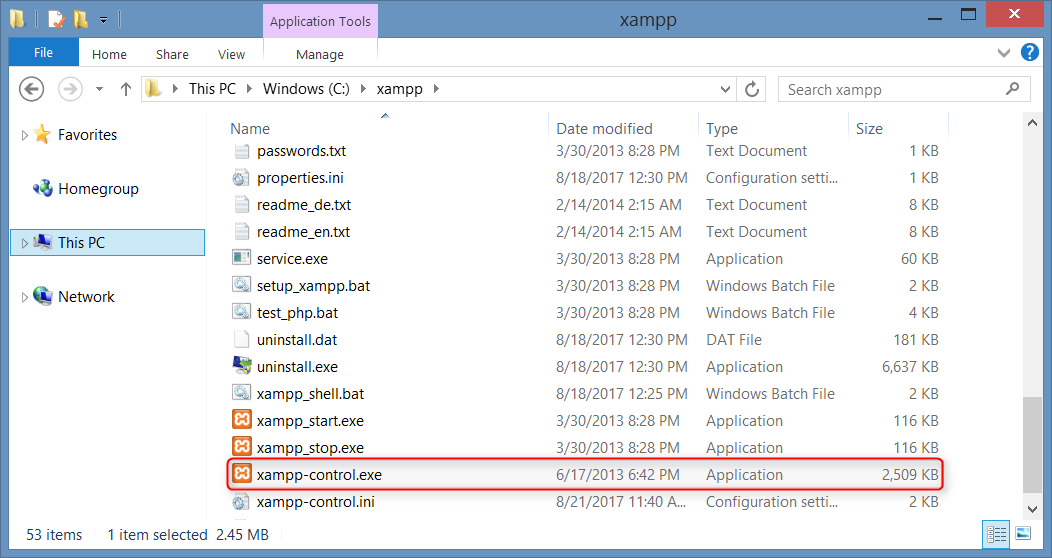
Task: Click the service.exe file icon
Action: click(242, 258)
